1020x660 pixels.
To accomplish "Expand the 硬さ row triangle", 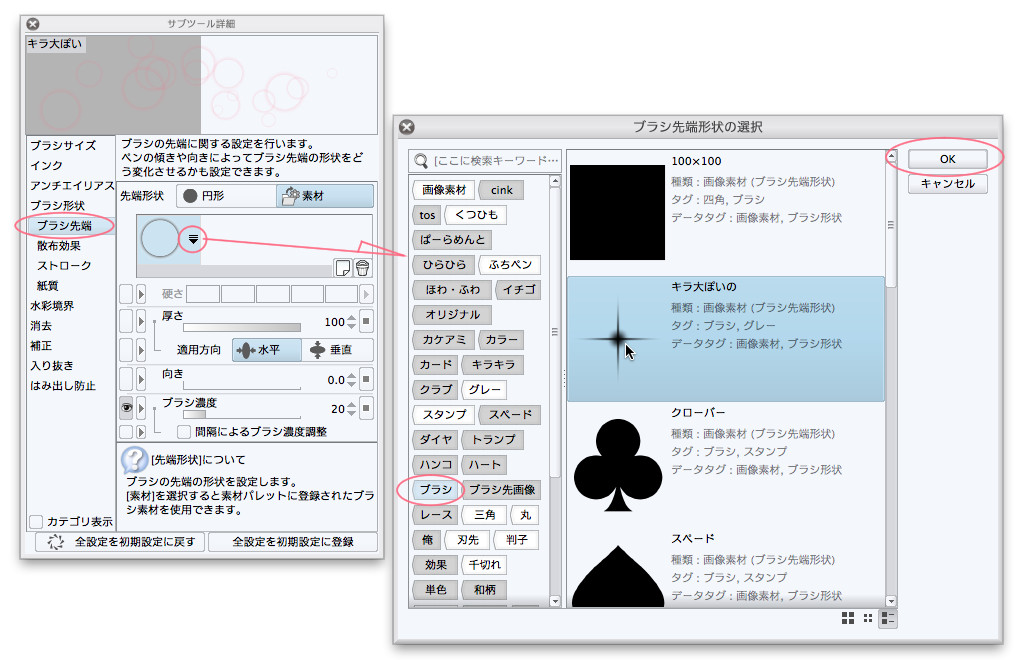I will click(x=141, y=294).
